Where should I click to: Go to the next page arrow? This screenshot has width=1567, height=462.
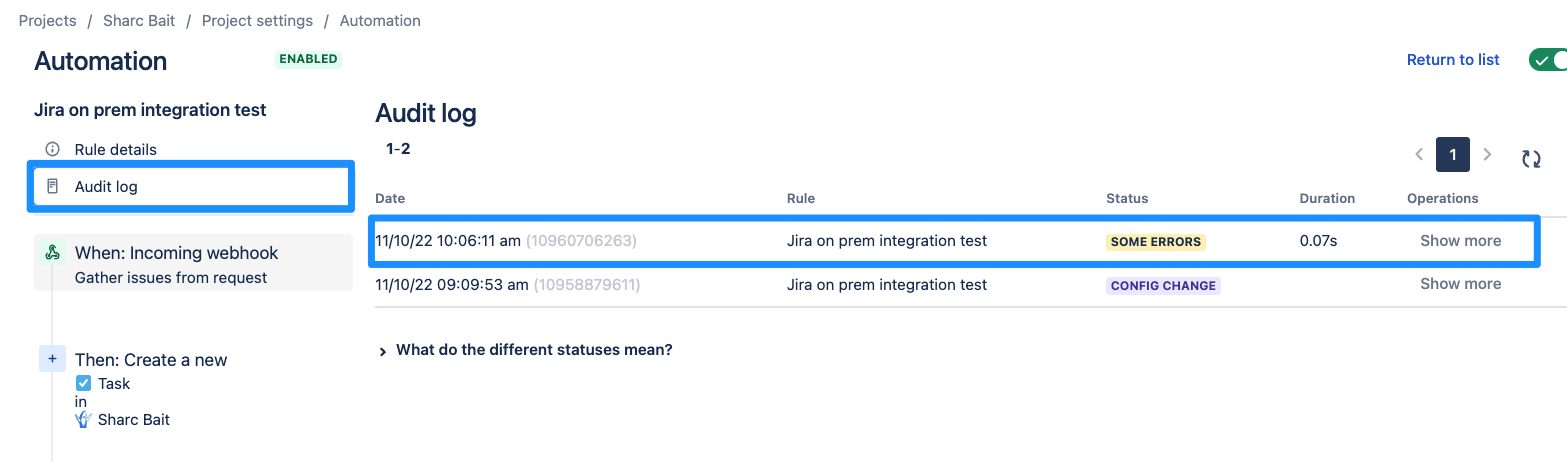coord(1487,155)
